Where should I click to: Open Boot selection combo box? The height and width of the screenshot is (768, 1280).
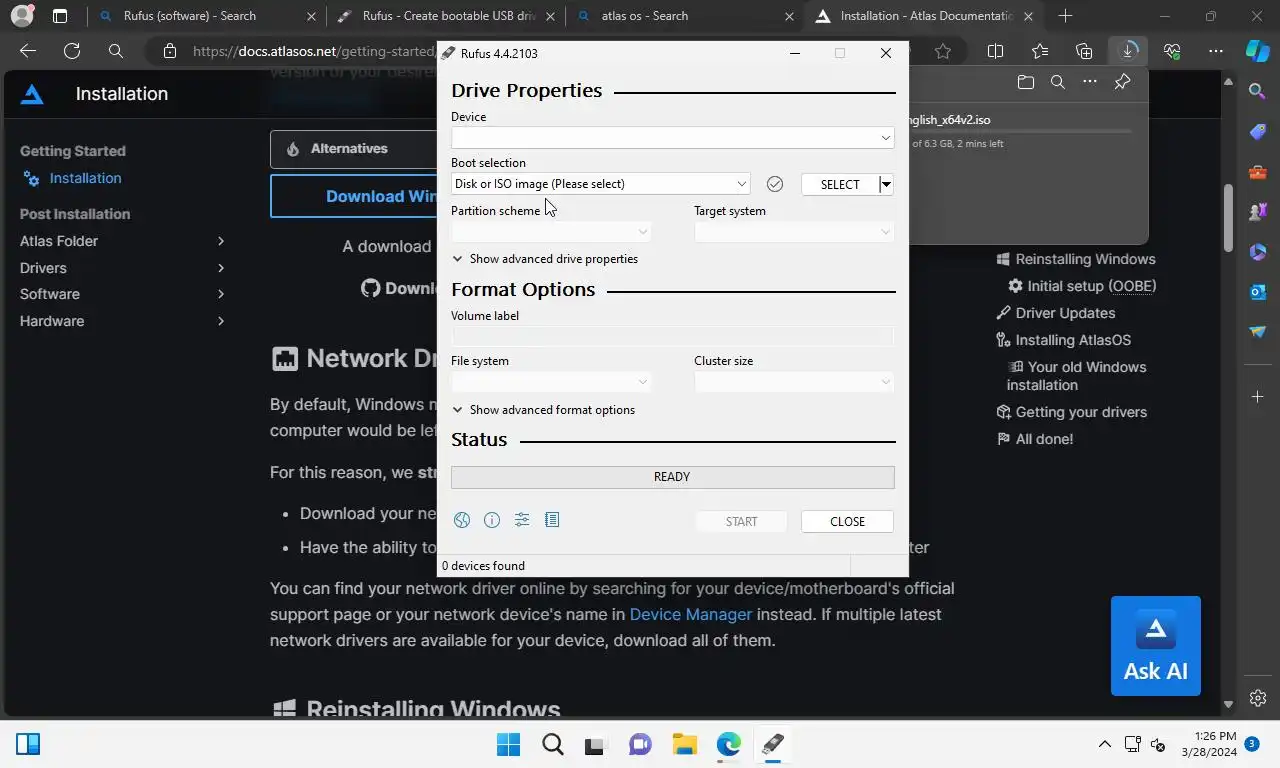pyautogui.click(x=600, y=184)
